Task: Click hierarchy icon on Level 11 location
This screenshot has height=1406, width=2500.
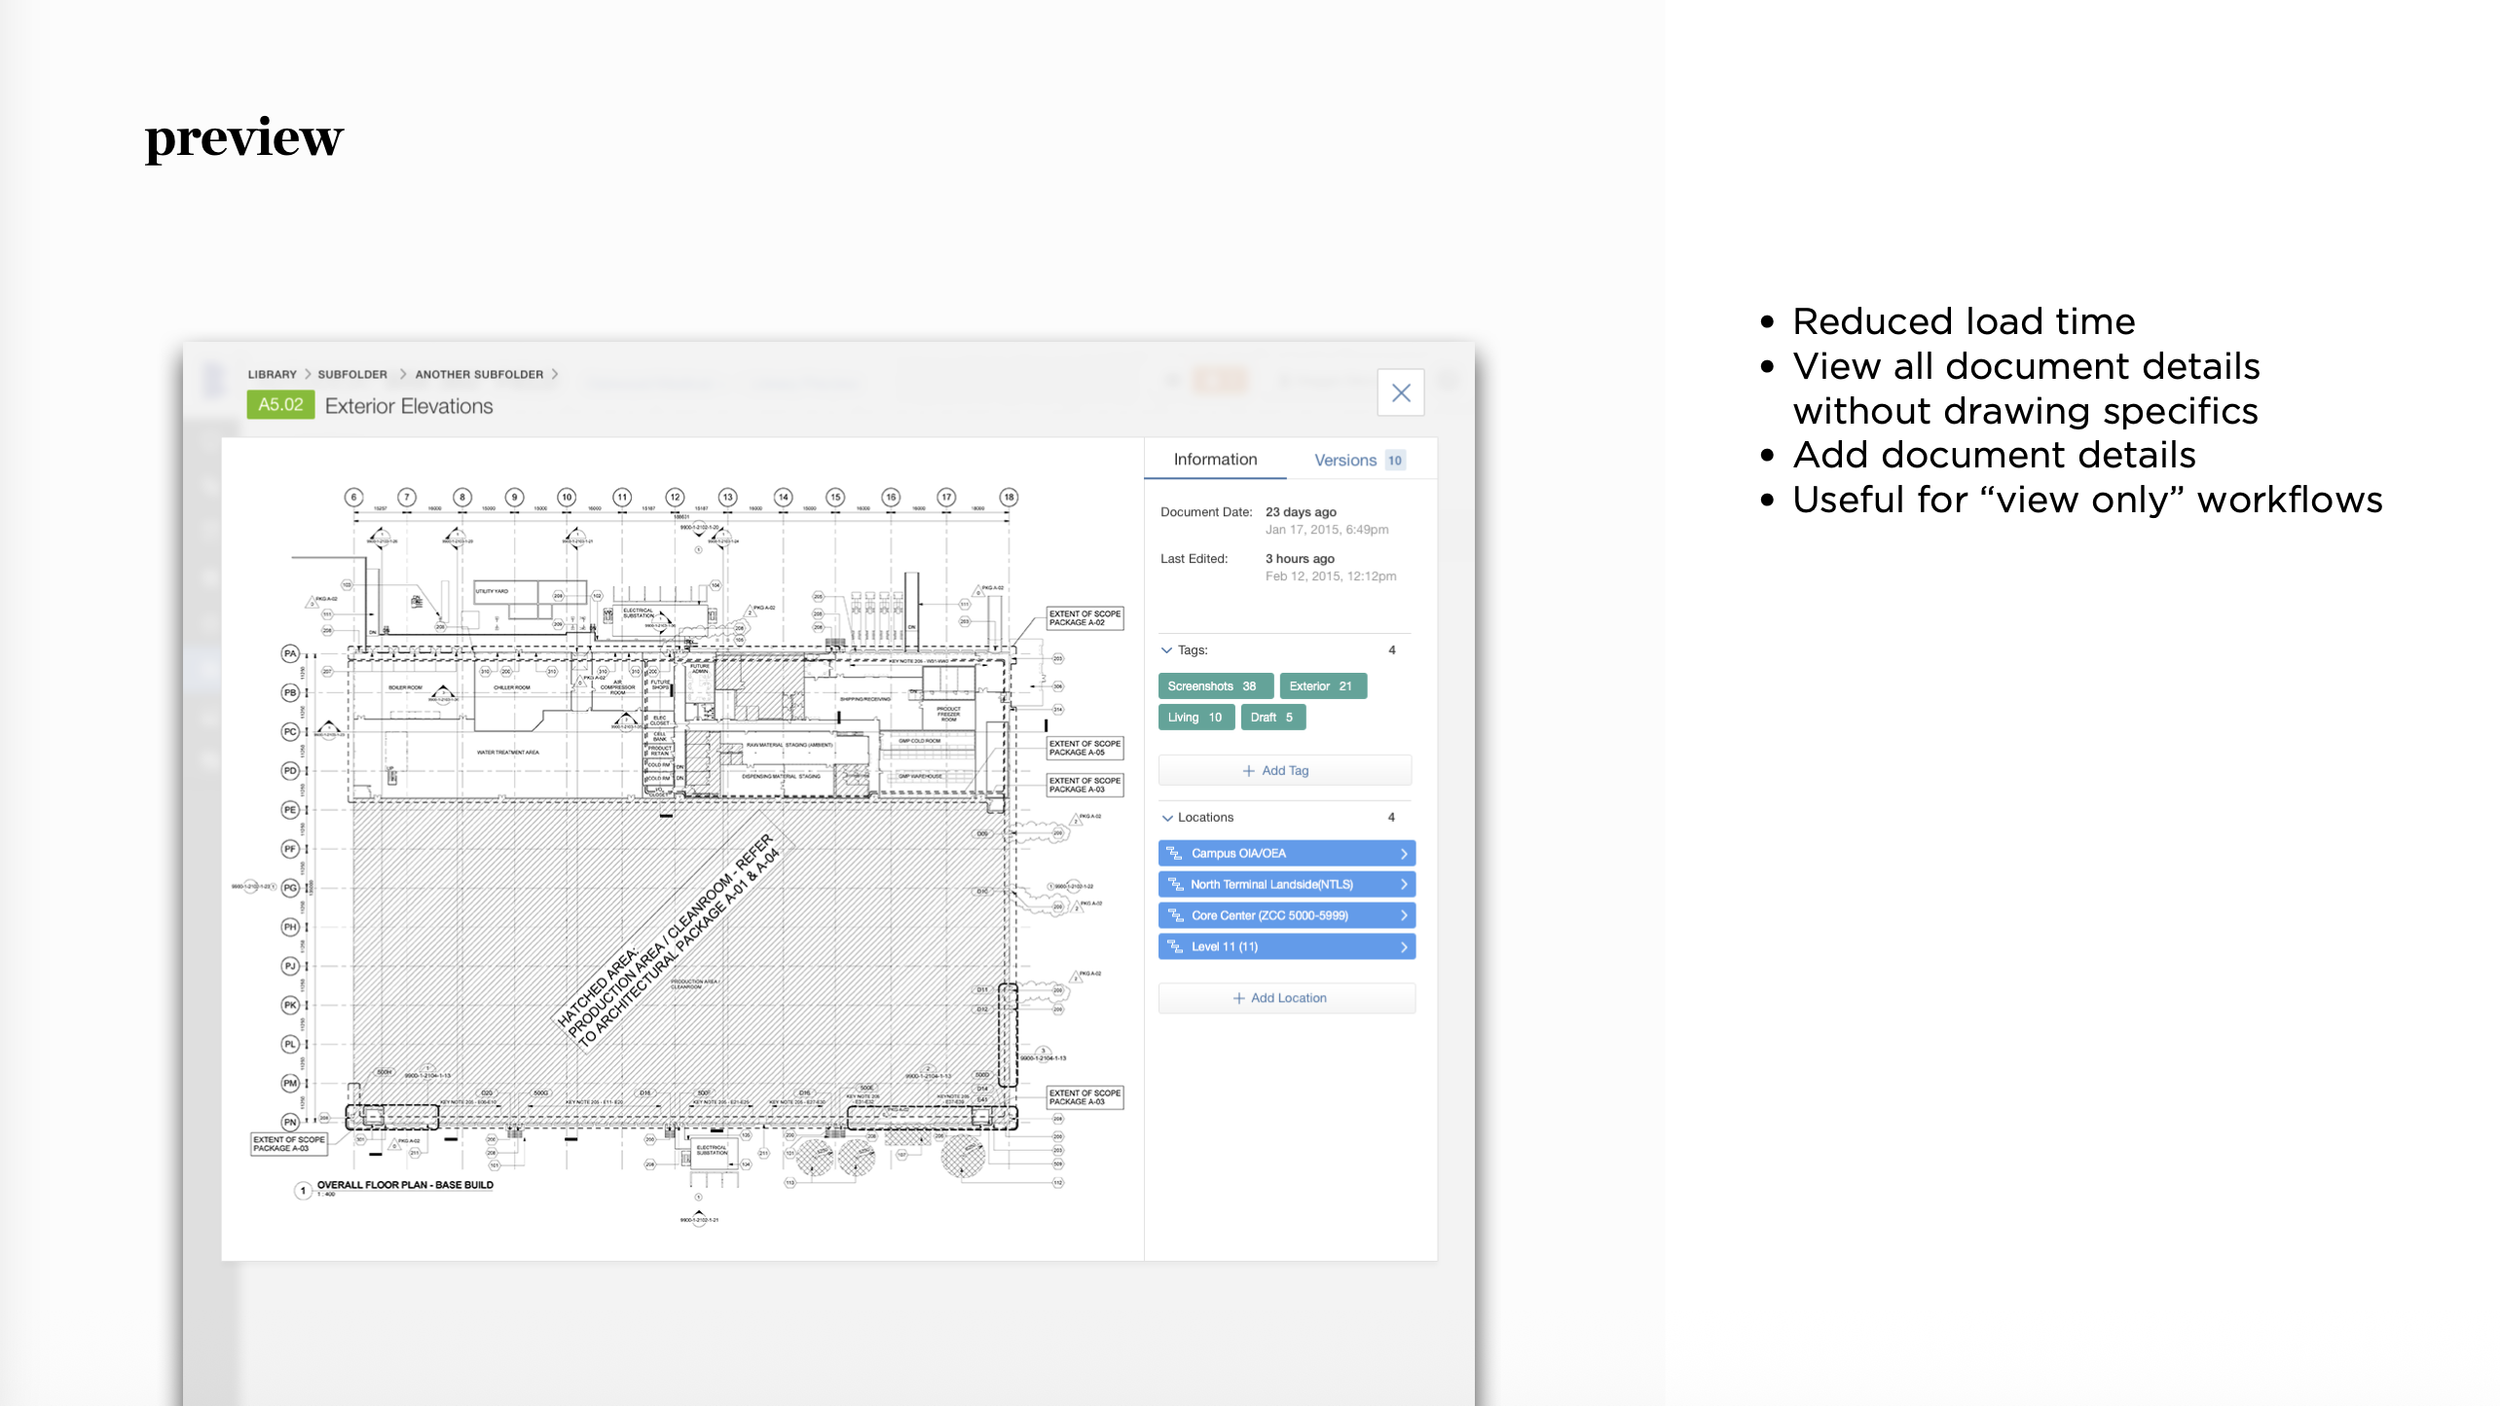Action: (1175, 946)
